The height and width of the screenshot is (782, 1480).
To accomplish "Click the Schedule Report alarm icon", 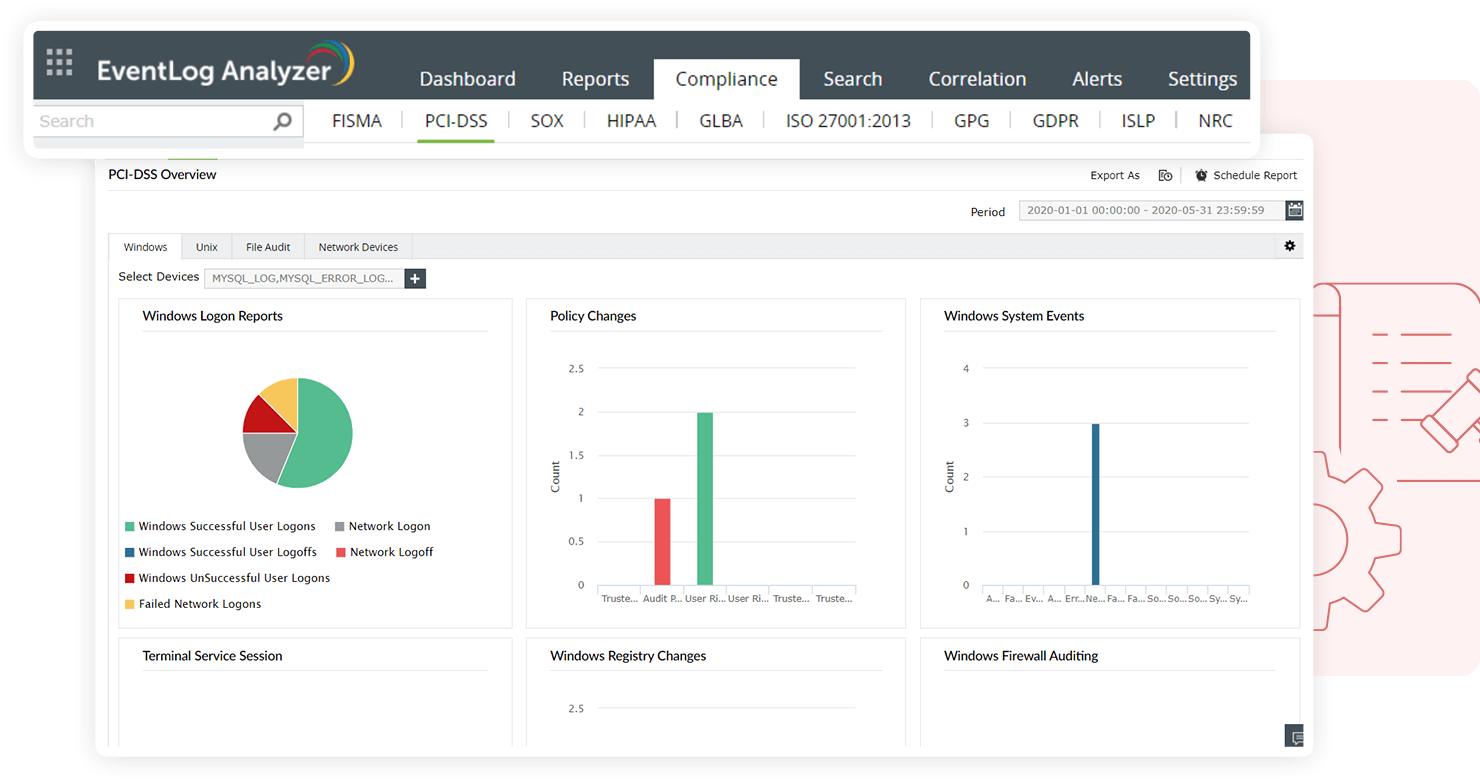I will 1201,175.
